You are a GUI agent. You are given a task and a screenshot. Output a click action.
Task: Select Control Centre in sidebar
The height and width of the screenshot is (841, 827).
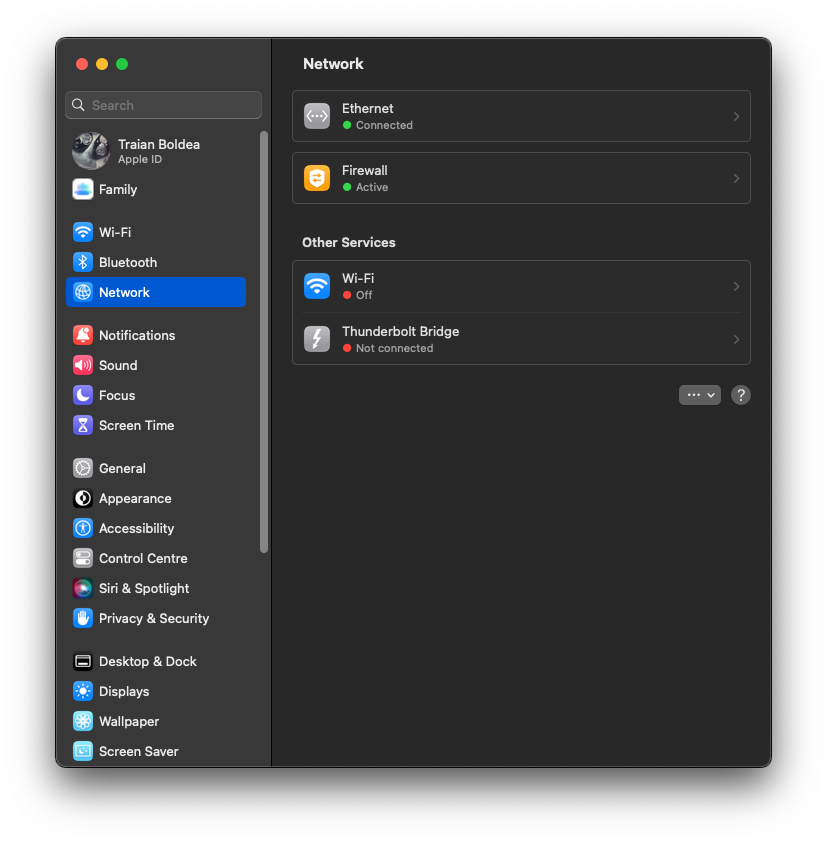pos(143,558)
